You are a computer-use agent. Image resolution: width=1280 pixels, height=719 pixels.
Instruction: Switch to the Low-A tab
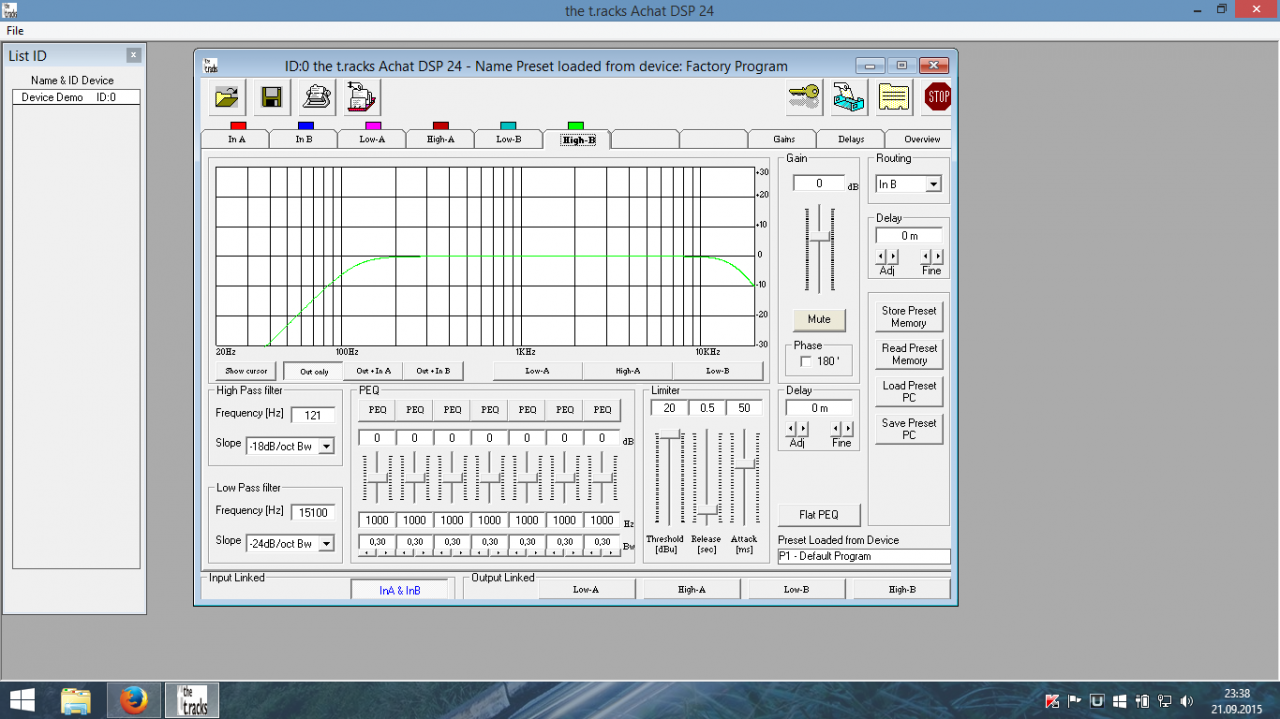pyautogui.click(x=372, y=139)
